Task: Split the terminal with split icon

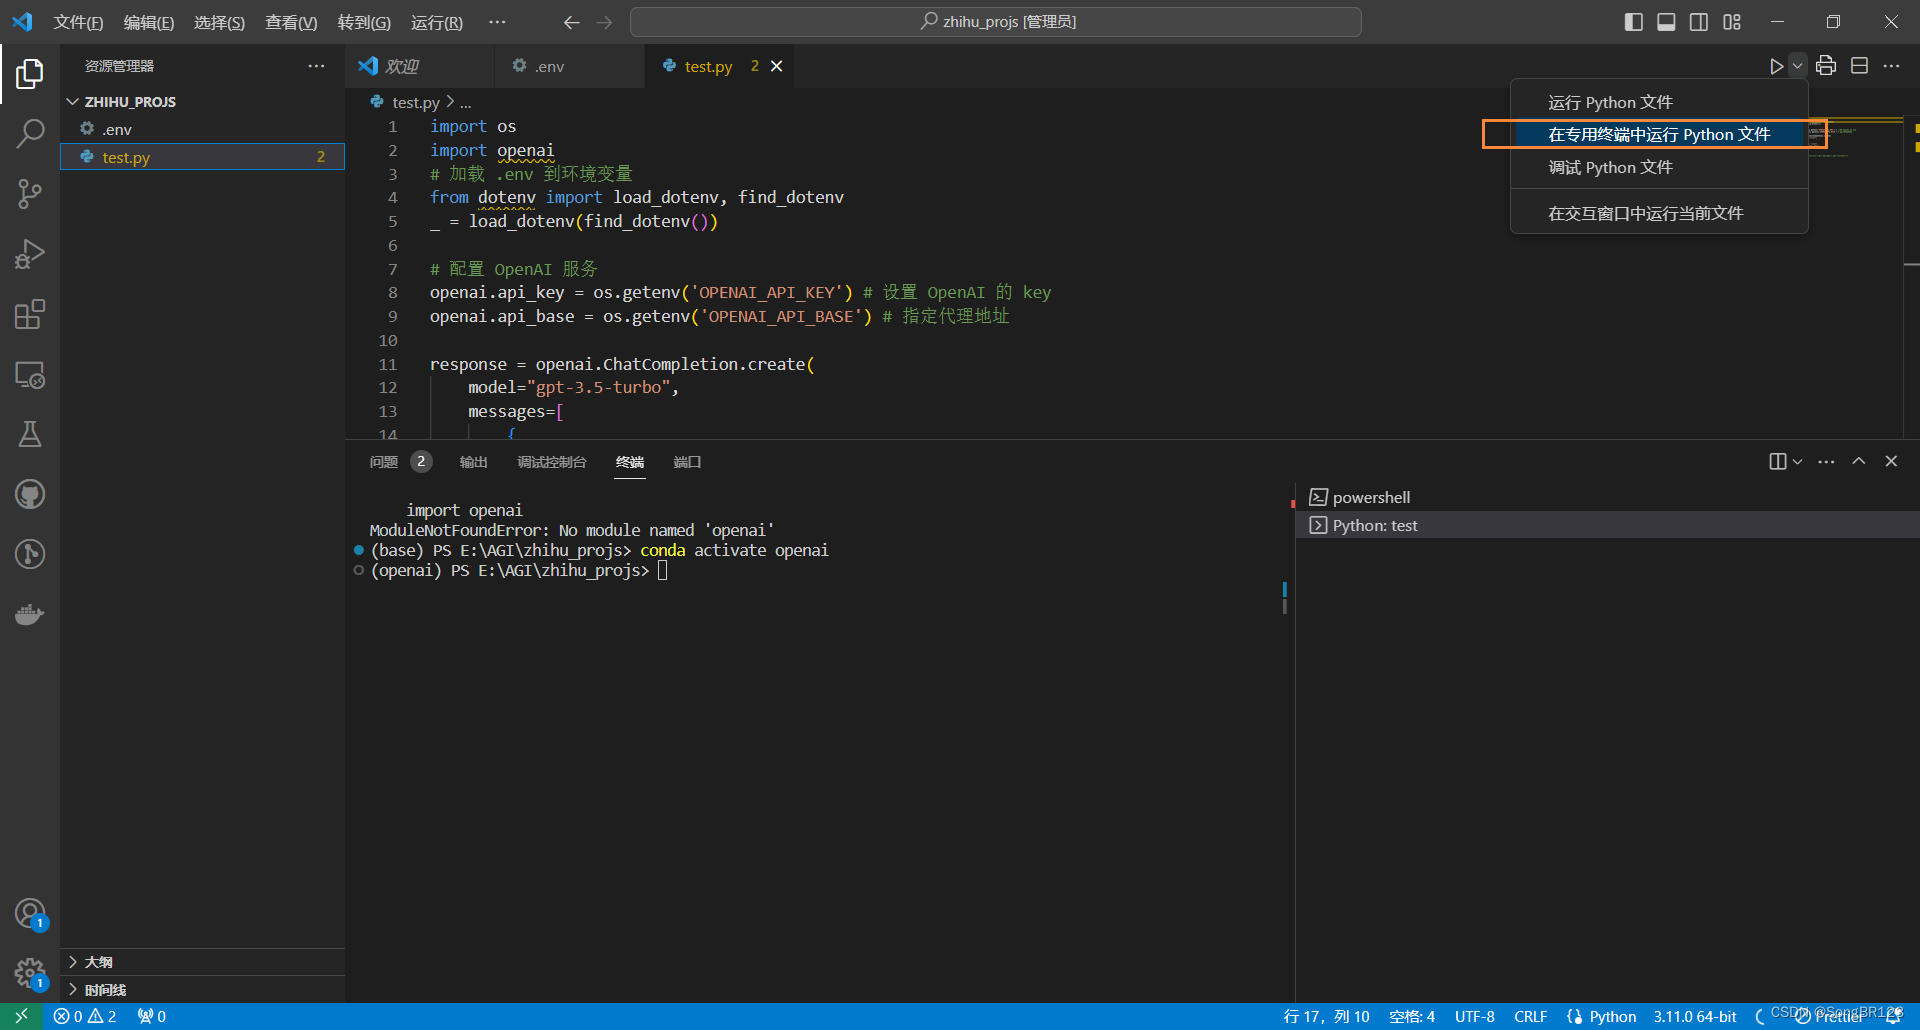Action: (x=1777, y=461)
